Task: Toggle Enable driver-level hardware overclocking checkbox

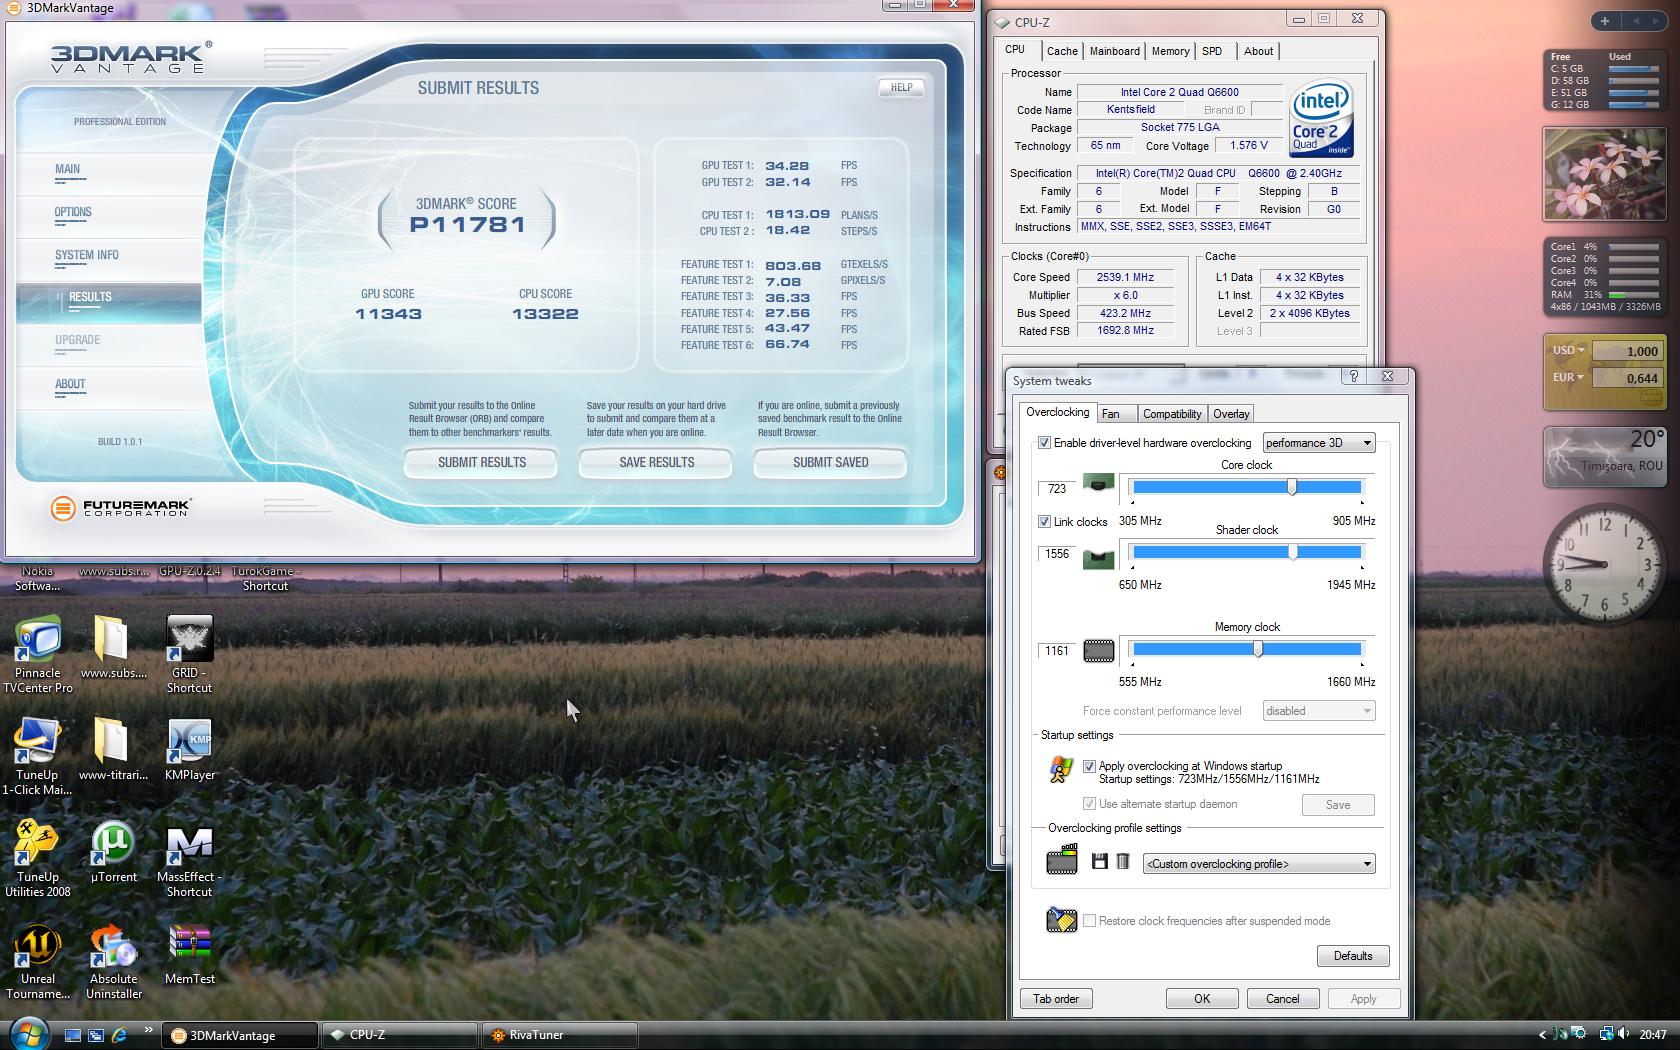Action: pyautogui.click(x=1044, y=443)
